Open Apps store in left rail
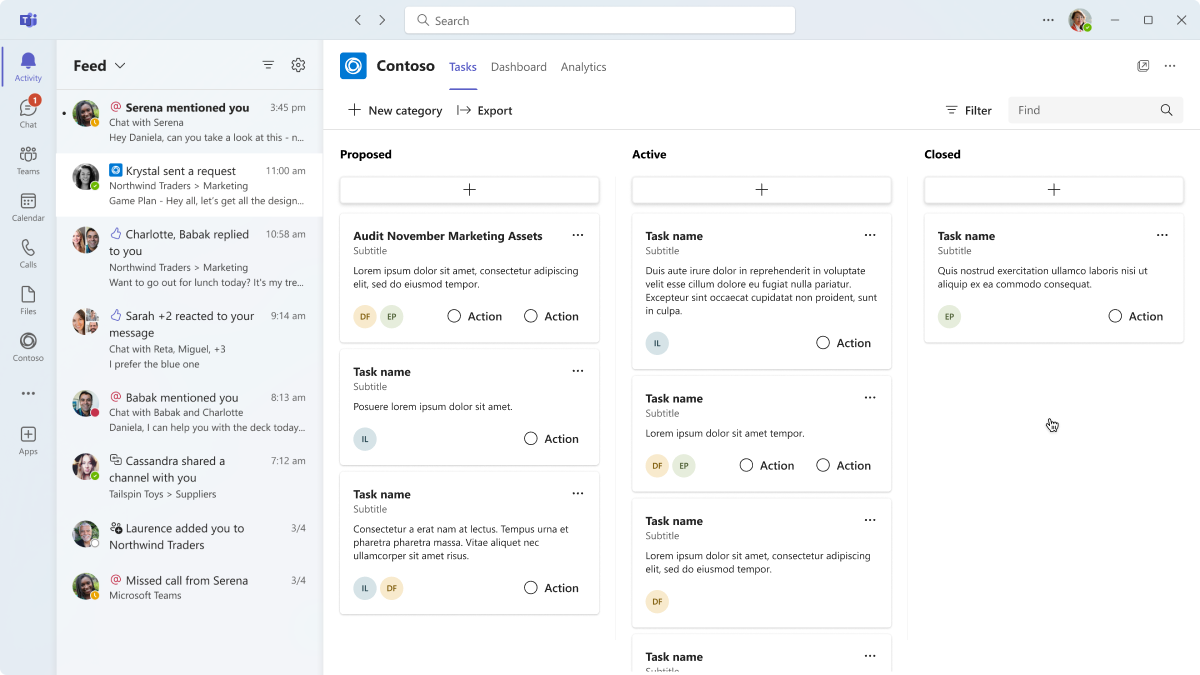Screen dimensions: 1200x675 pyautogui.click(x=28, y=440)
